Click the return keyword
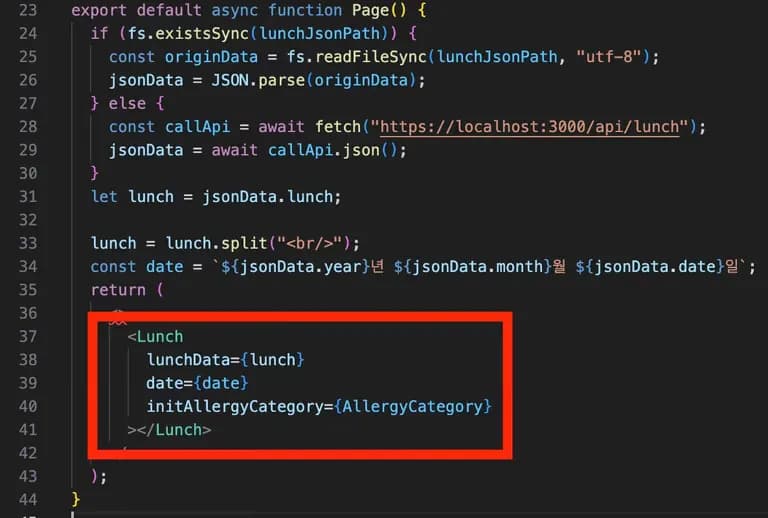768x518 pixels. tap(118, 290)
